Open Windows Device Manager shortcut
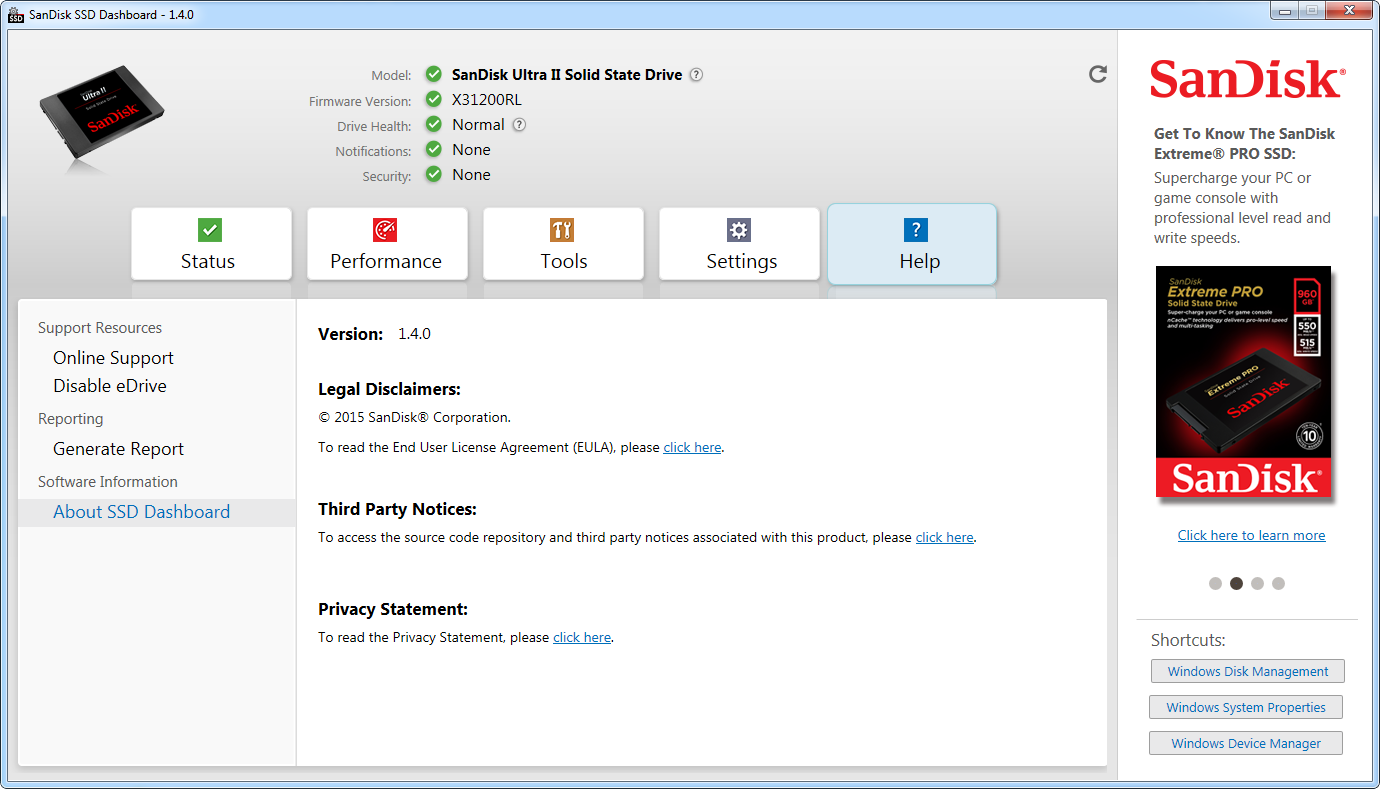Viewport: 1380px width, 789px height. pyautogui.click(x=1246, y=744)
